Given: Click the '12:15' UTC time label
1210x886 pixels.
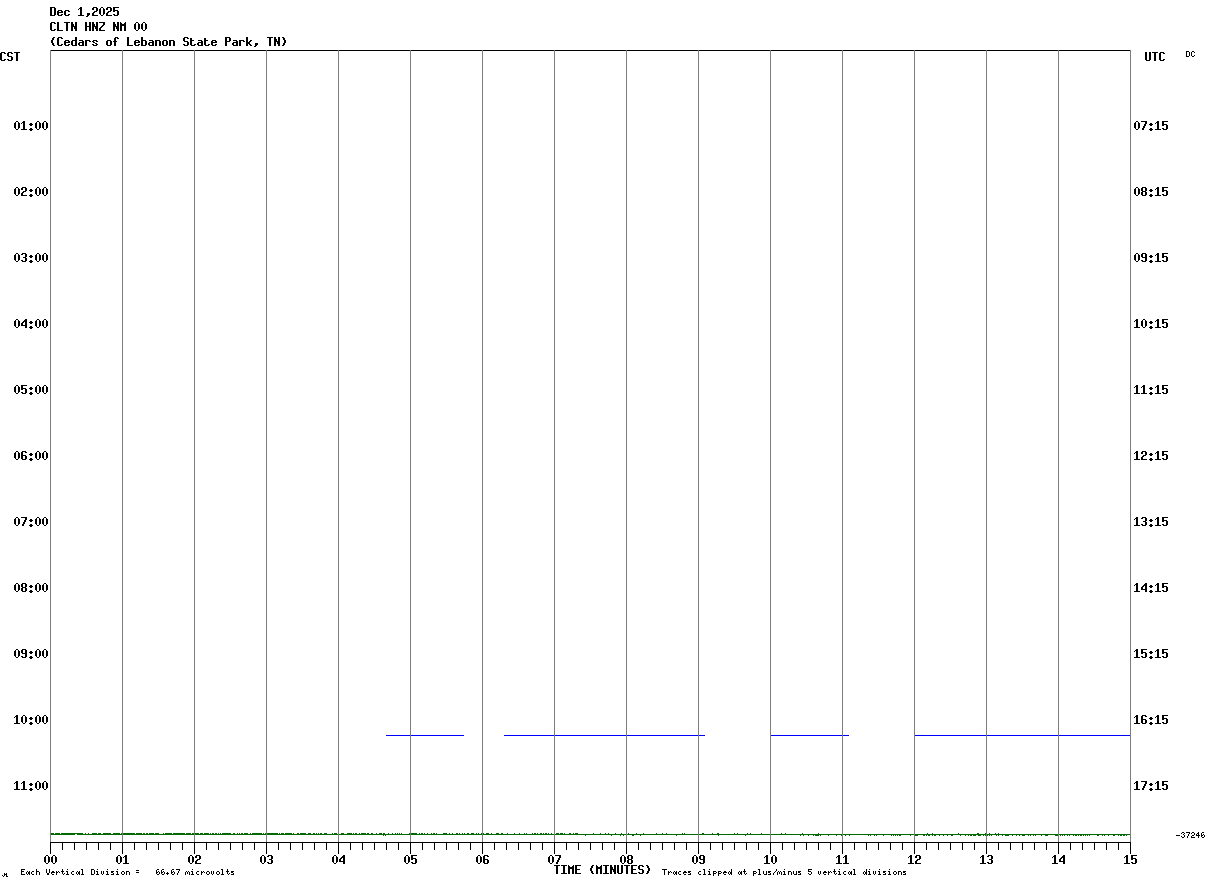Looking at the screenshot, I should pos(1151,456).
